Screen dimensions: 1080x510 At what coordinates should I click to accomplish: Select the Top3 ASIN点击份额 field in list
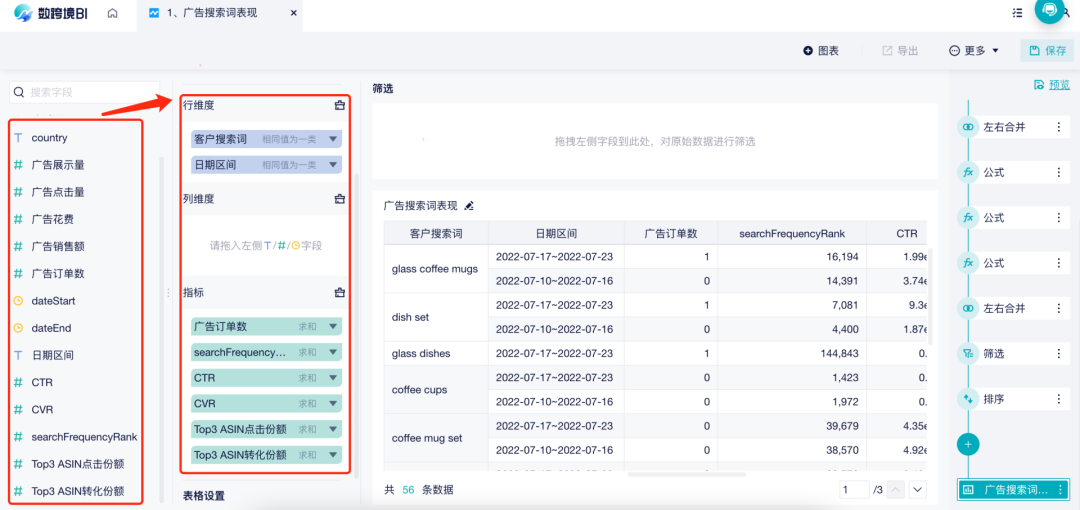(76, 464)
